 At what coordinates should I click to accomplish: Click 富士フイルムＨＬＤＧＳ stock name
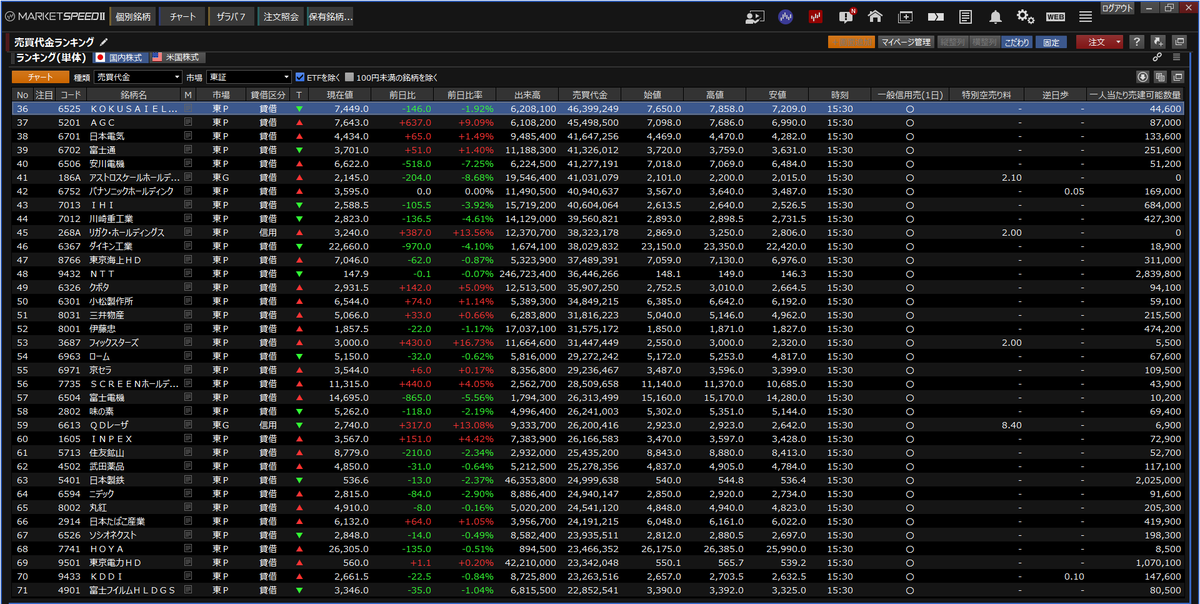(132, 589)
